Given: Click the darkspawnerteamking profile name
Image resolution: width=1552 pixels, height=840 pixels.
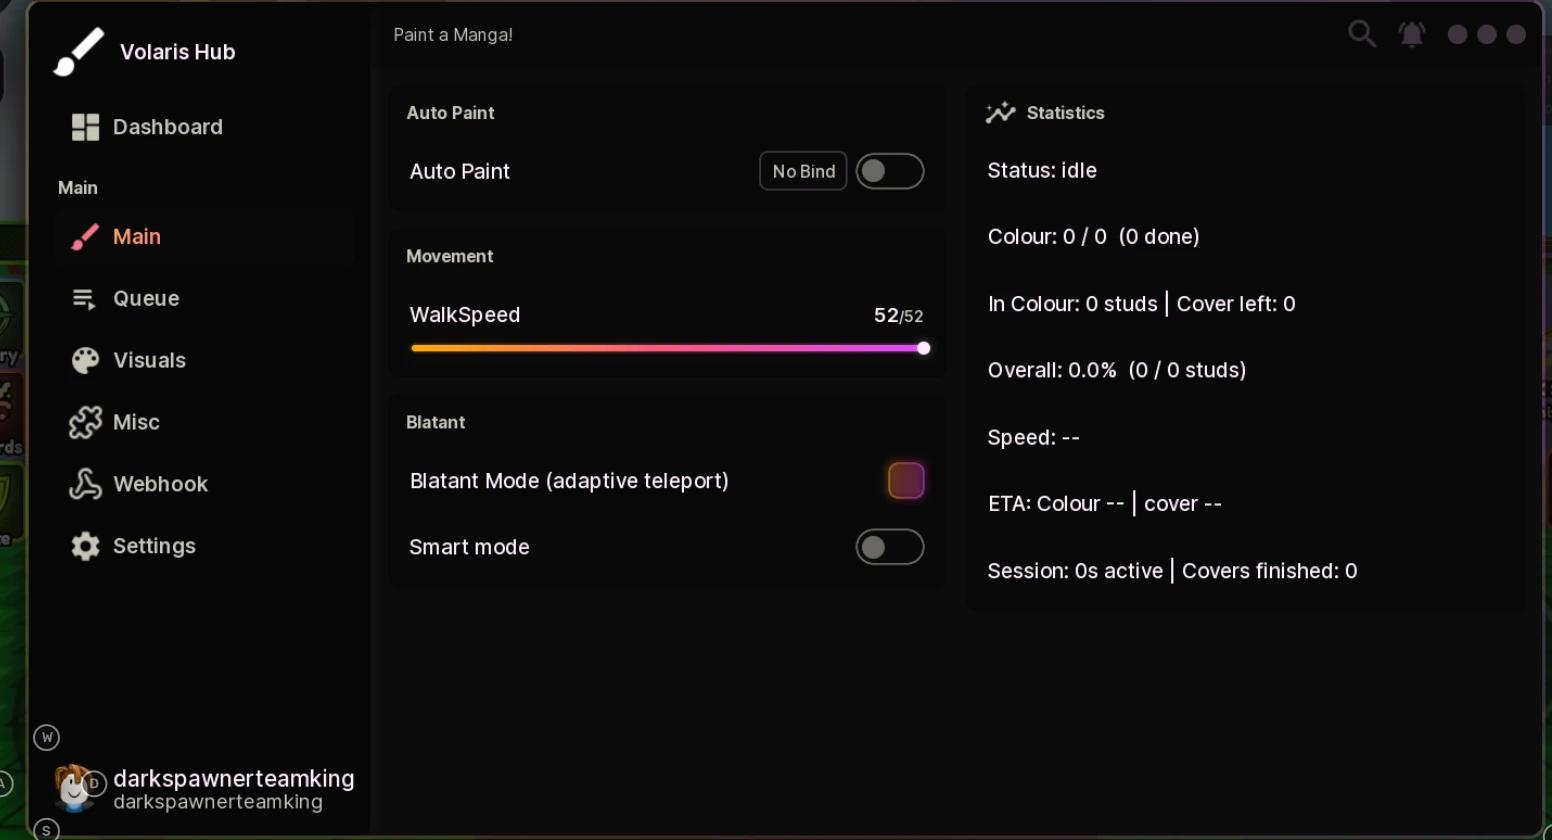Looking at the screenshot, I should 234,778.
